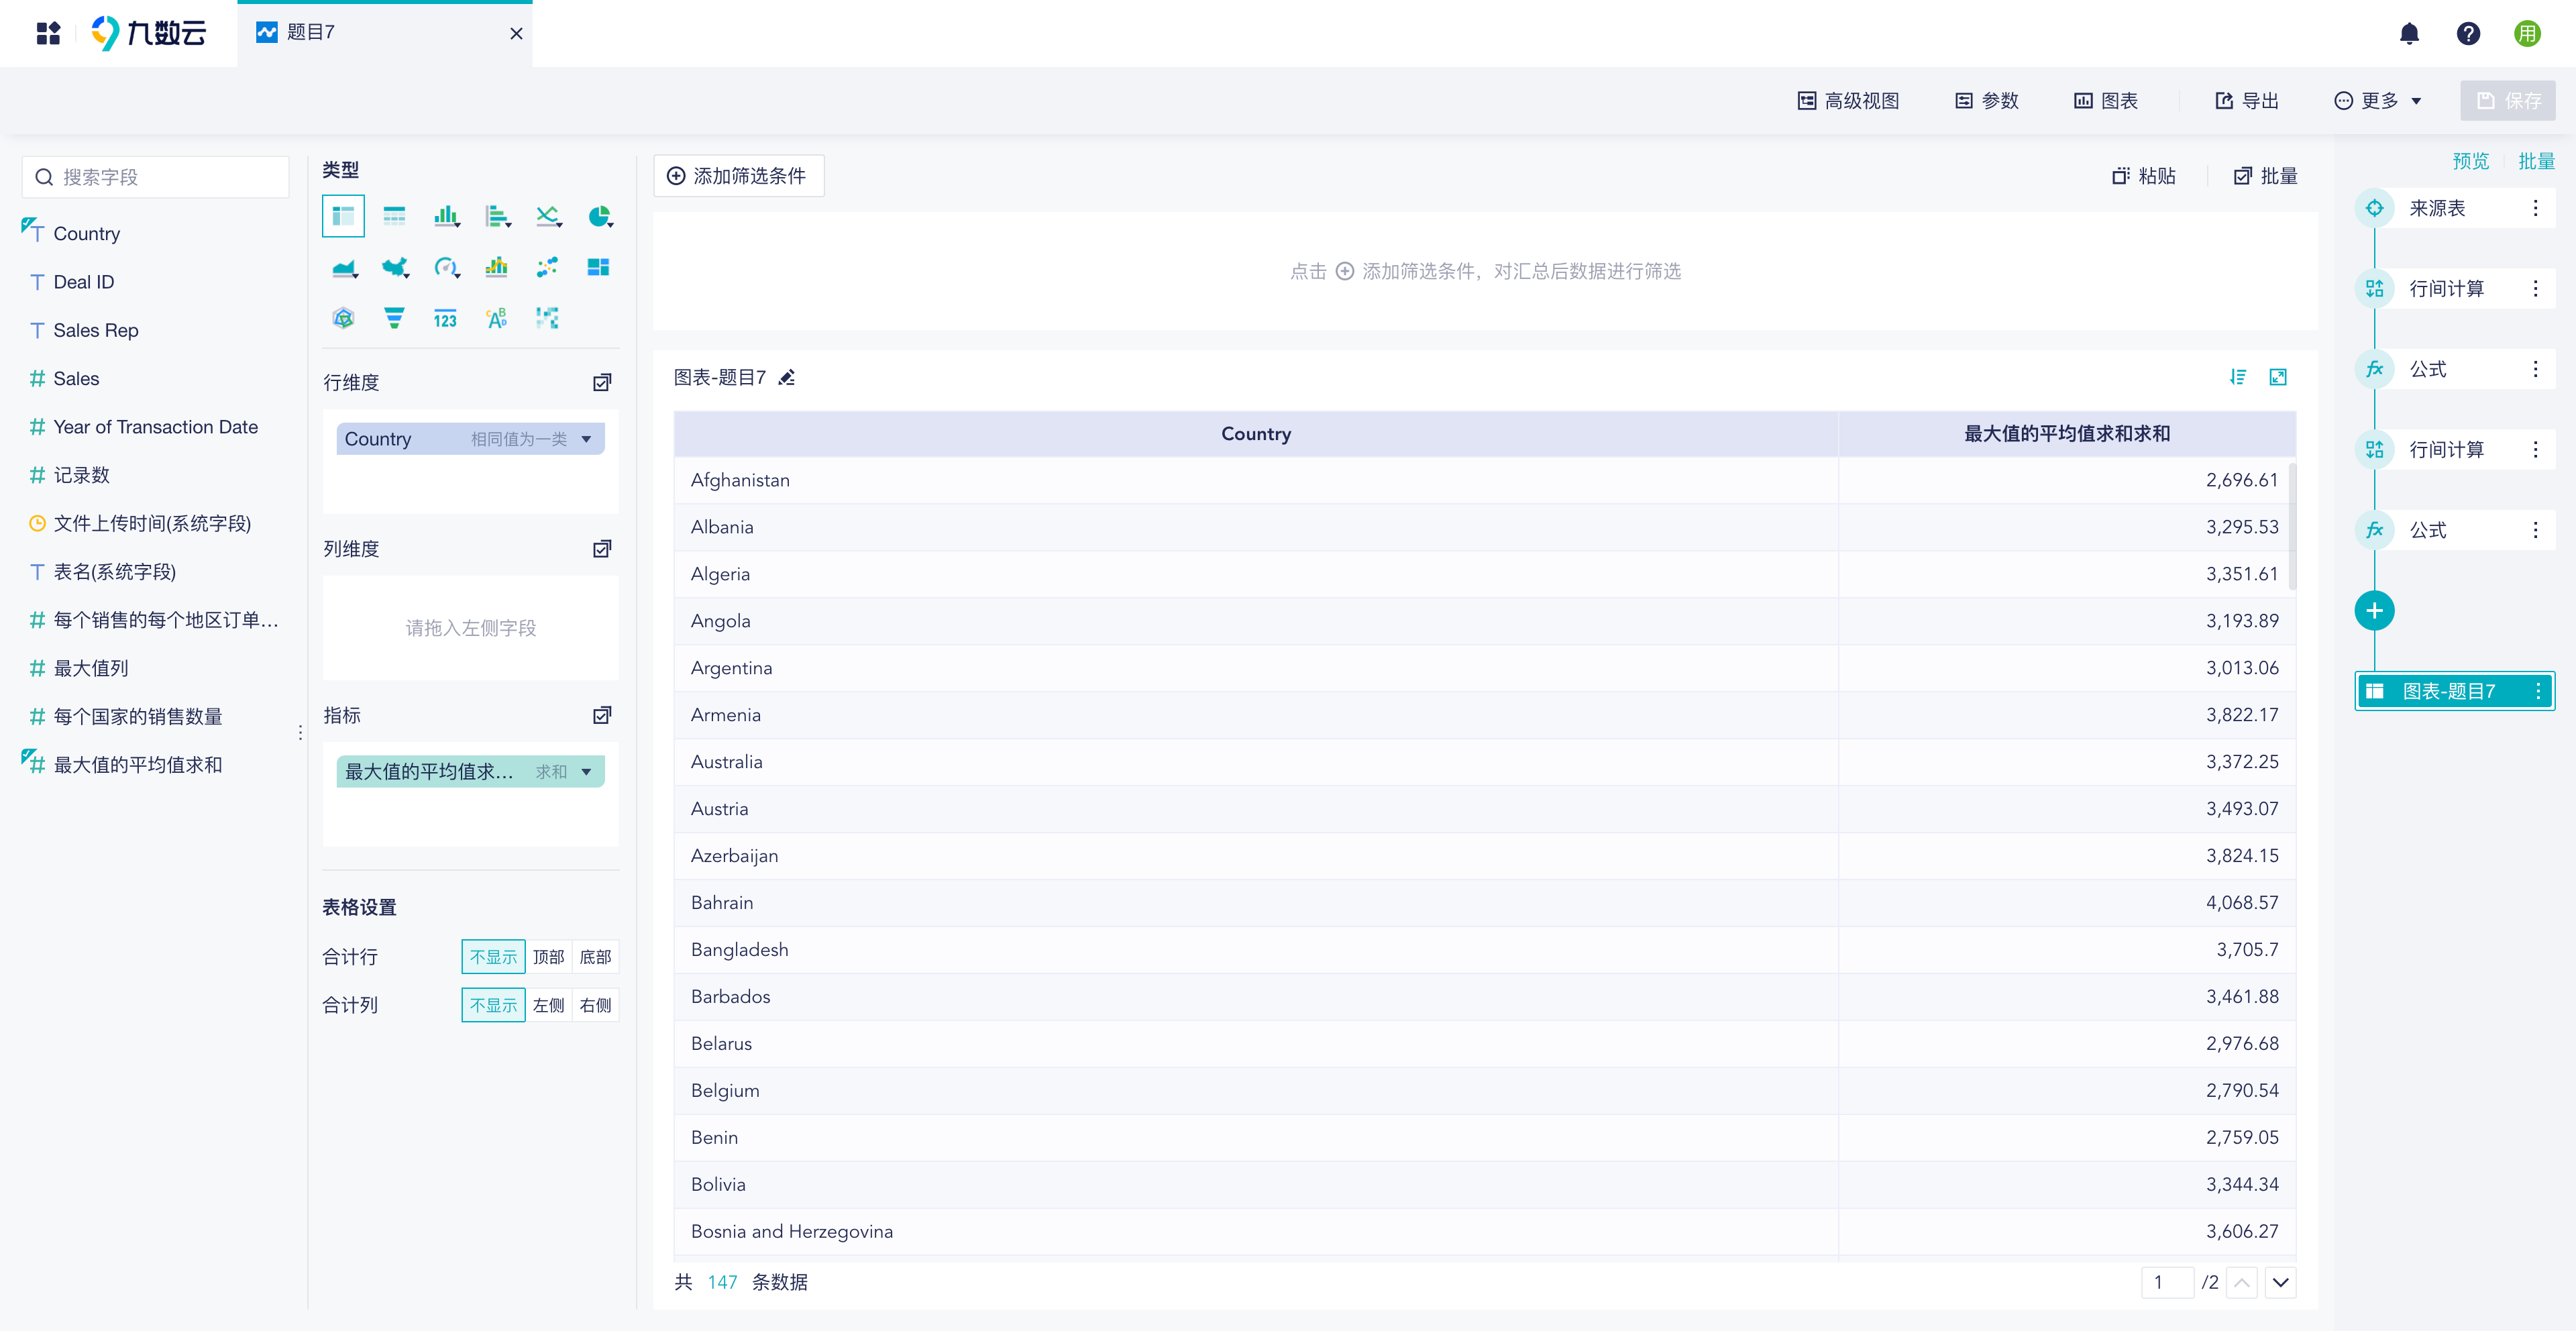Switch to the 题目7 tab

coord(384,33)
